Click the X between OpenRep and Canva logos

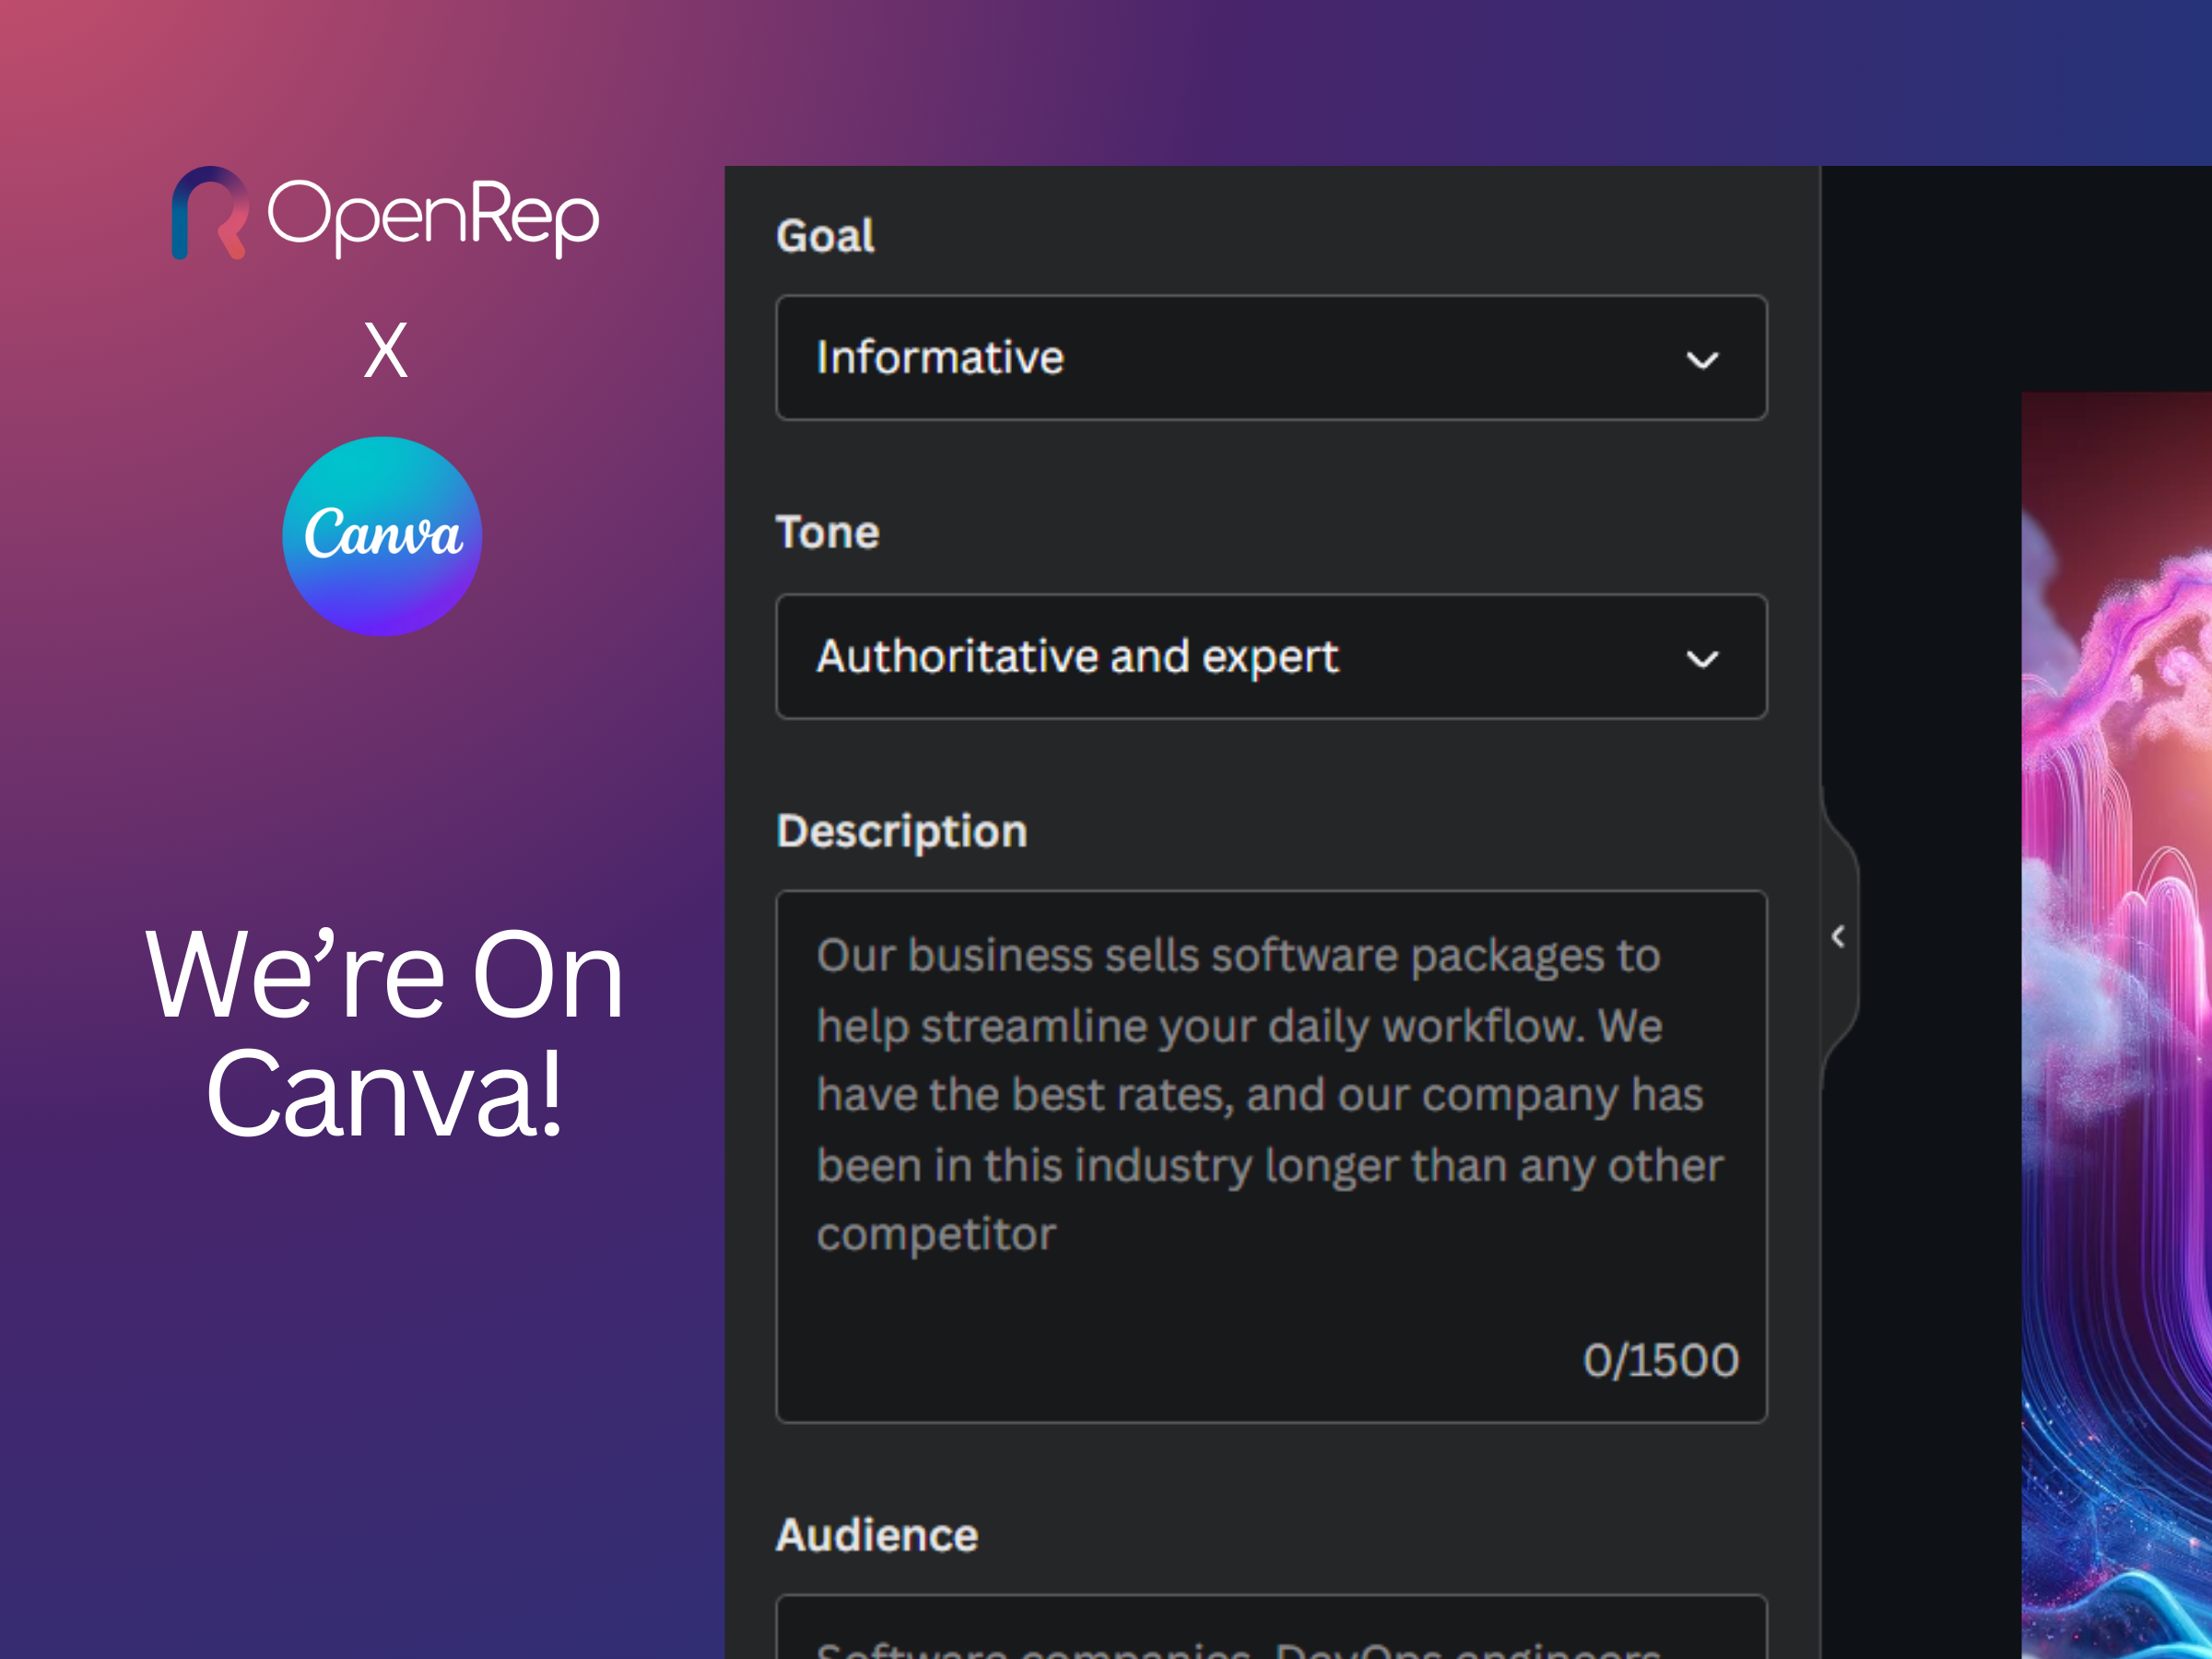[x=387, y=349]
